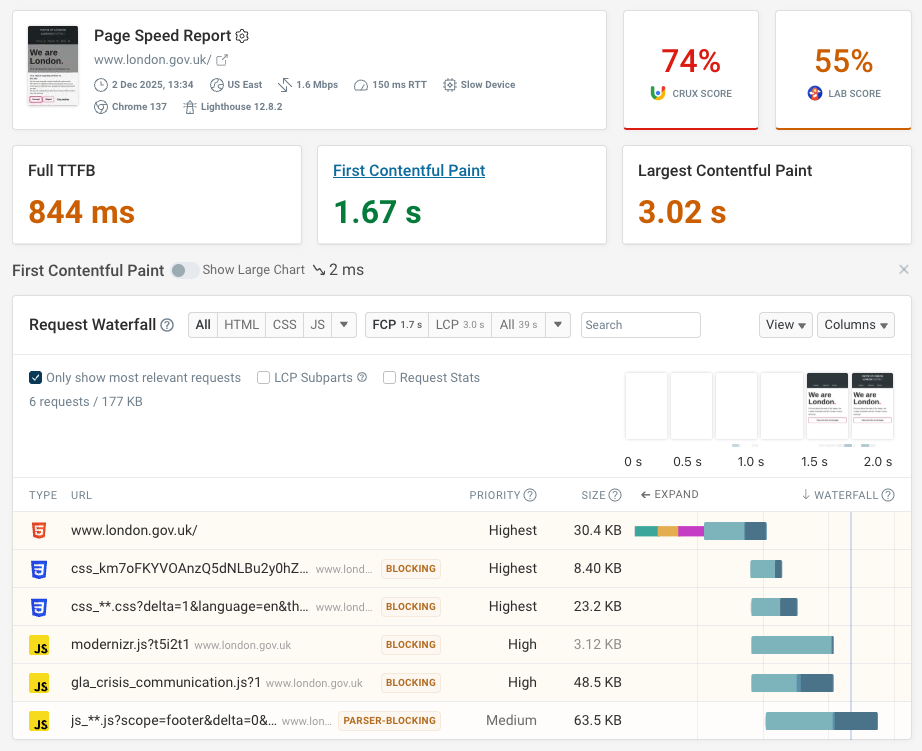Click the JS icon for modernizr.js row

pos(39,645)
